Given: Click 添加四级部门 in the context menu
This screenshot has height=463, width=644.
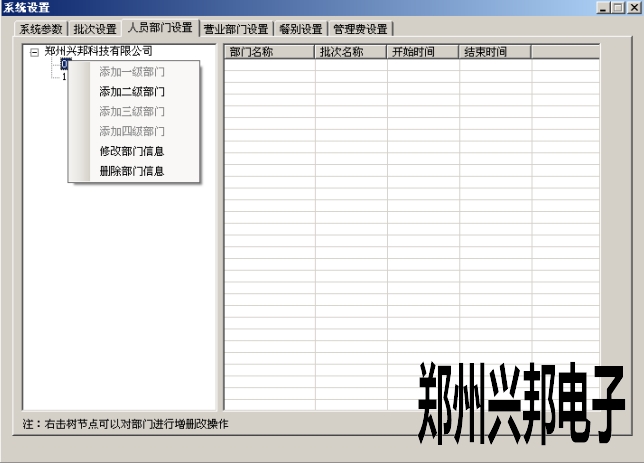Looking at the screenshot, I should [132, 131].
